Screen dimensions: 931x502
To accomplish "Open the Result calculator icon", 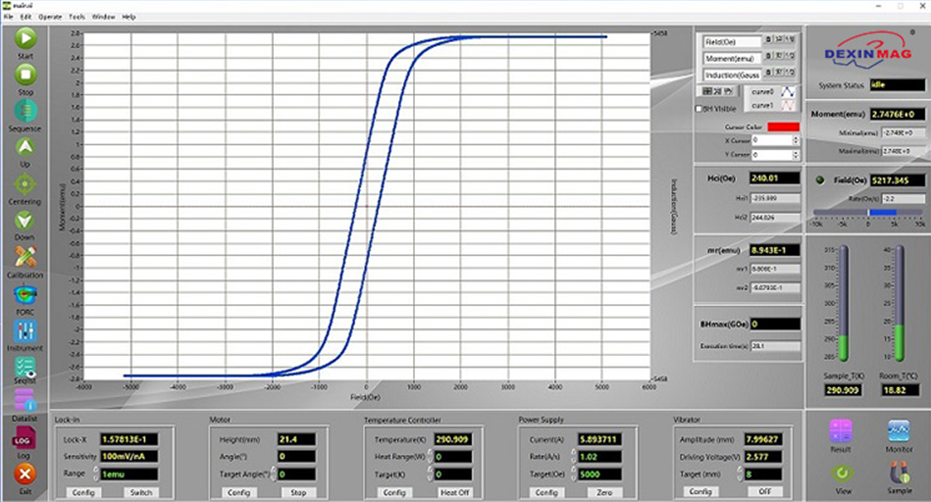I will pos(841,431).
